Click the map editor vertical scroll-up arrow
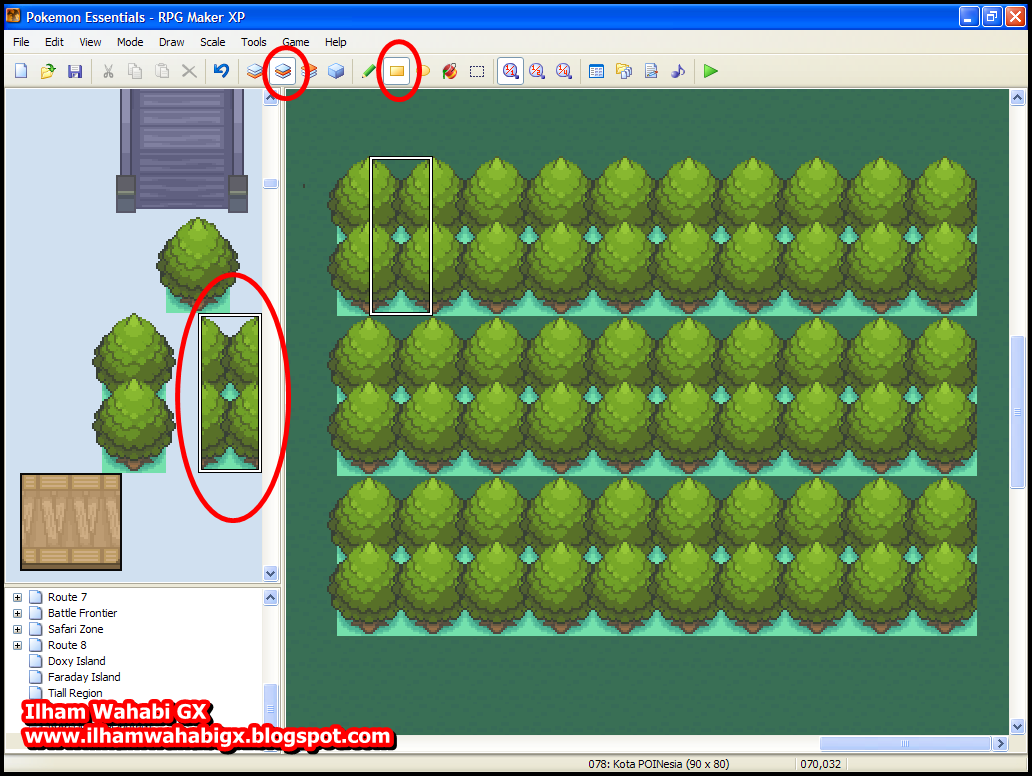1032x776 pixels. pyautogui.click(x=1018, y=98)
